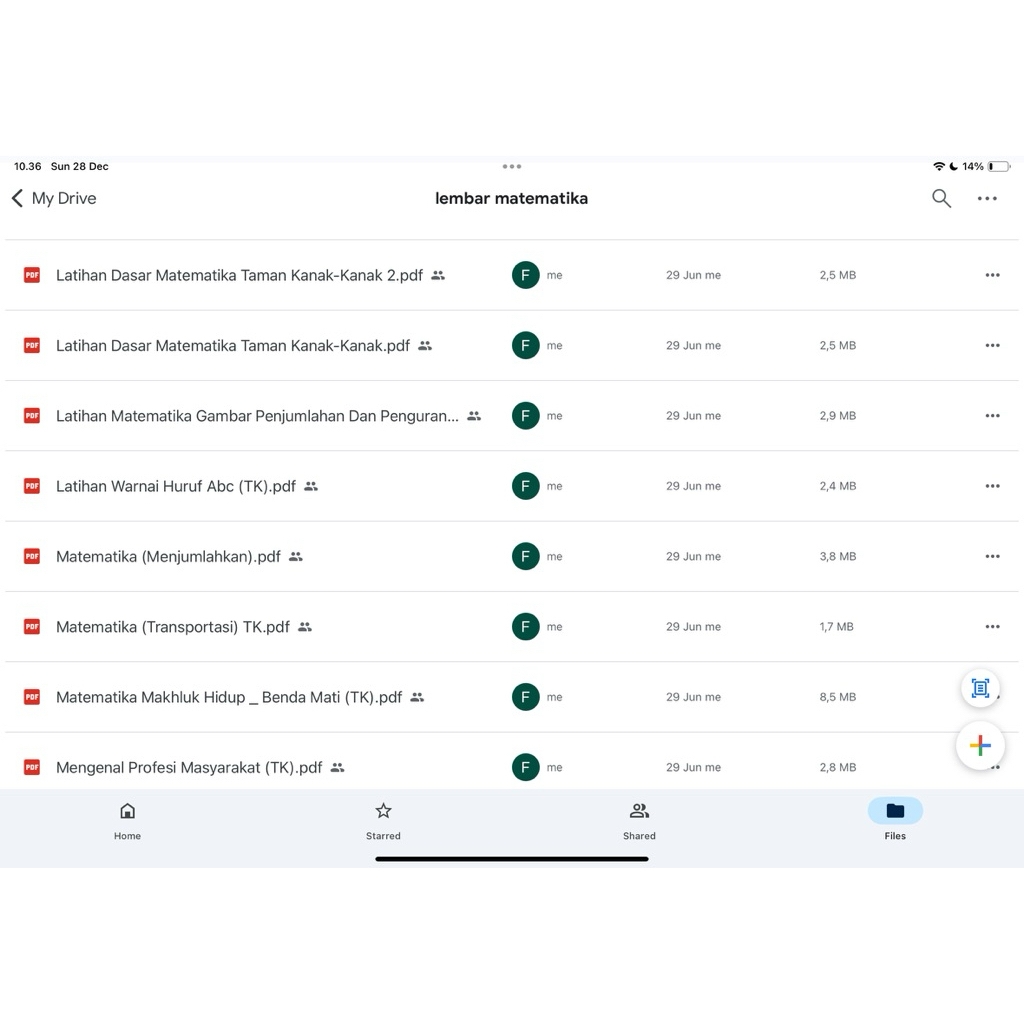Screen dimensions: 1024x1024
Task: Tap the battery indicator in the status bar
Action: (998, 167)
